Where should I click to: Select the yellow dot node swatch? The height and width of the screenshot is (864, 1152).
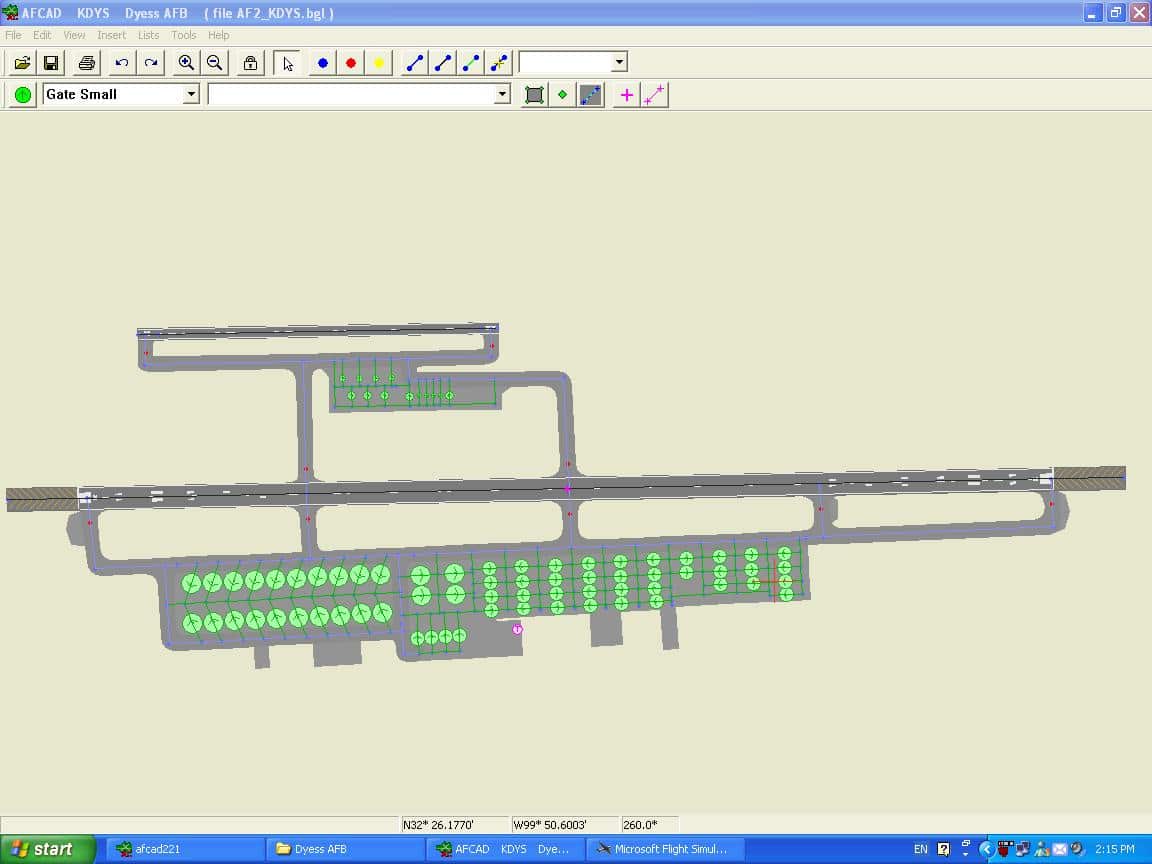[379, 63]
